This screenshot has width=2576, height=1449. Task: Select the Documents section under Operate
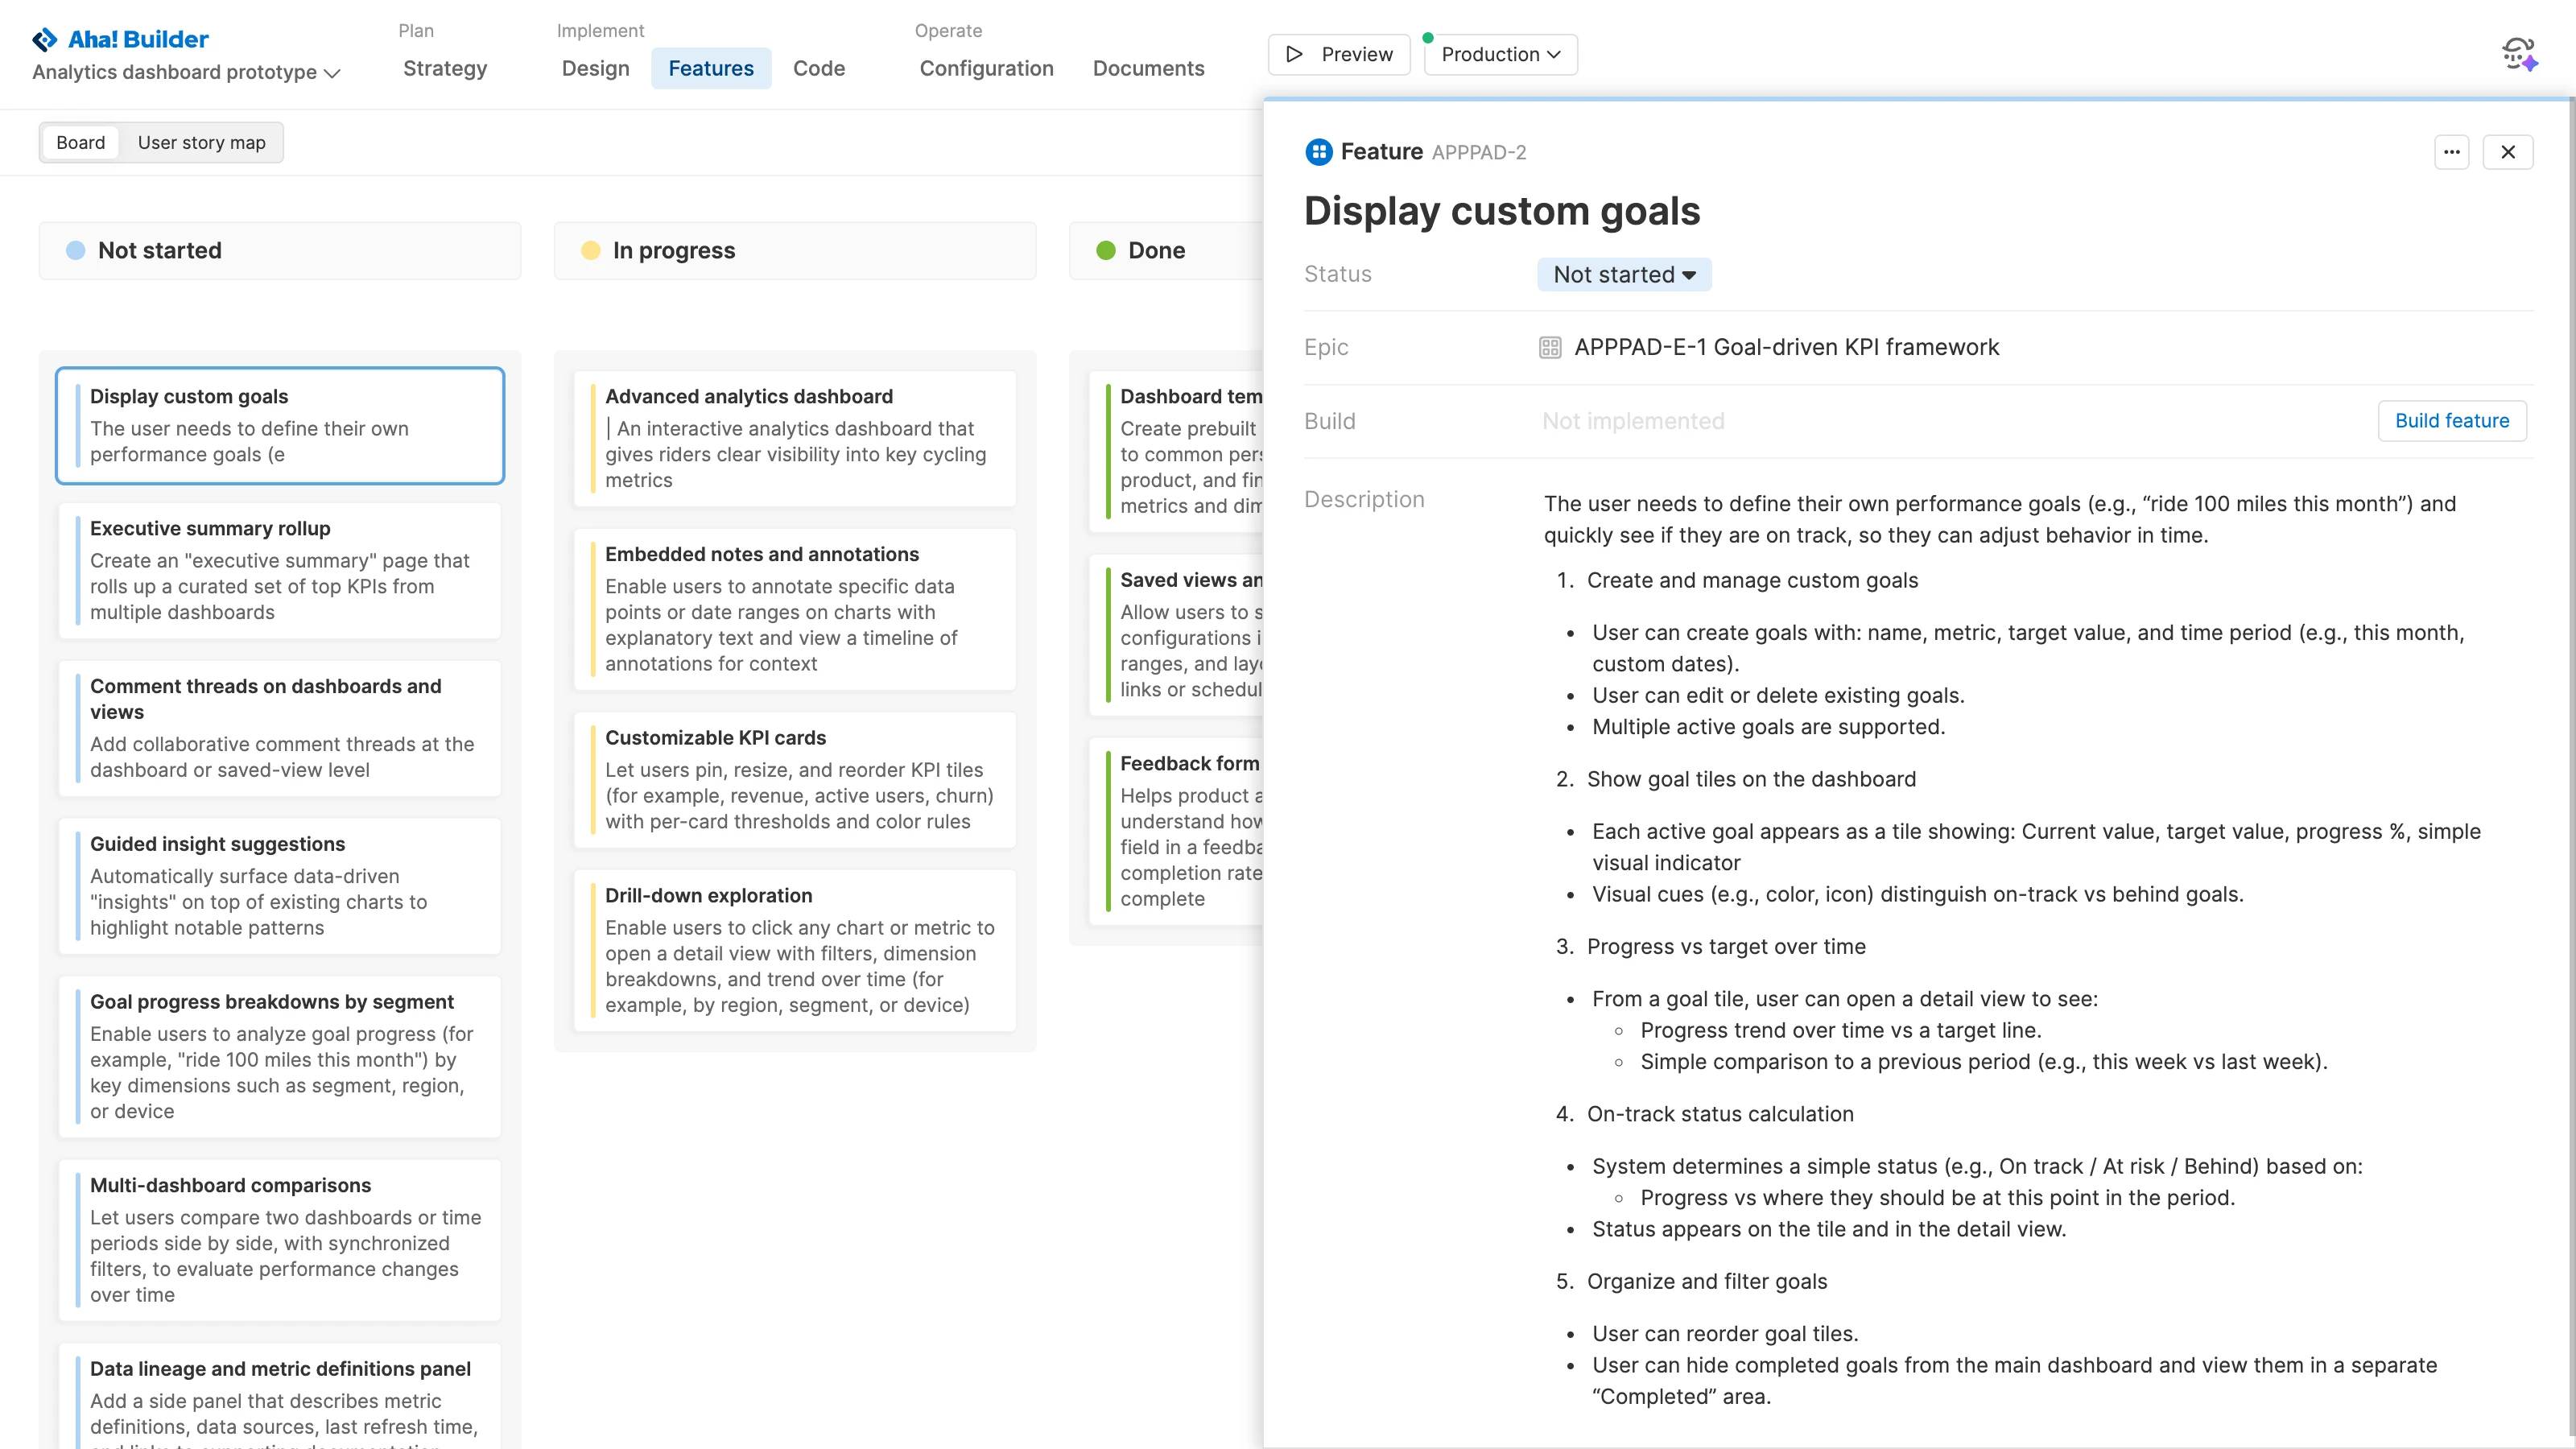(1148, 68)
